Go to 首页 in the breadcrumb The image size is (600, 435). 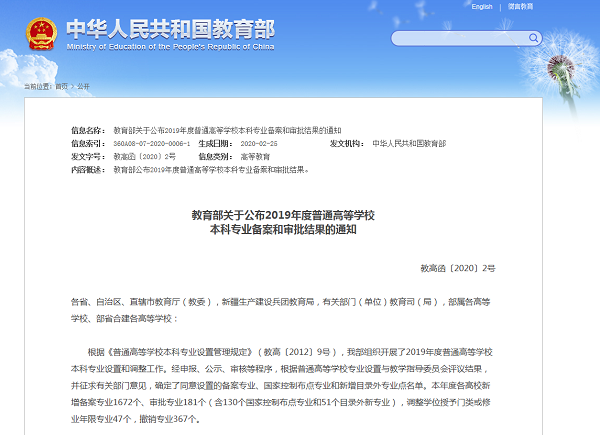point(62,87)
